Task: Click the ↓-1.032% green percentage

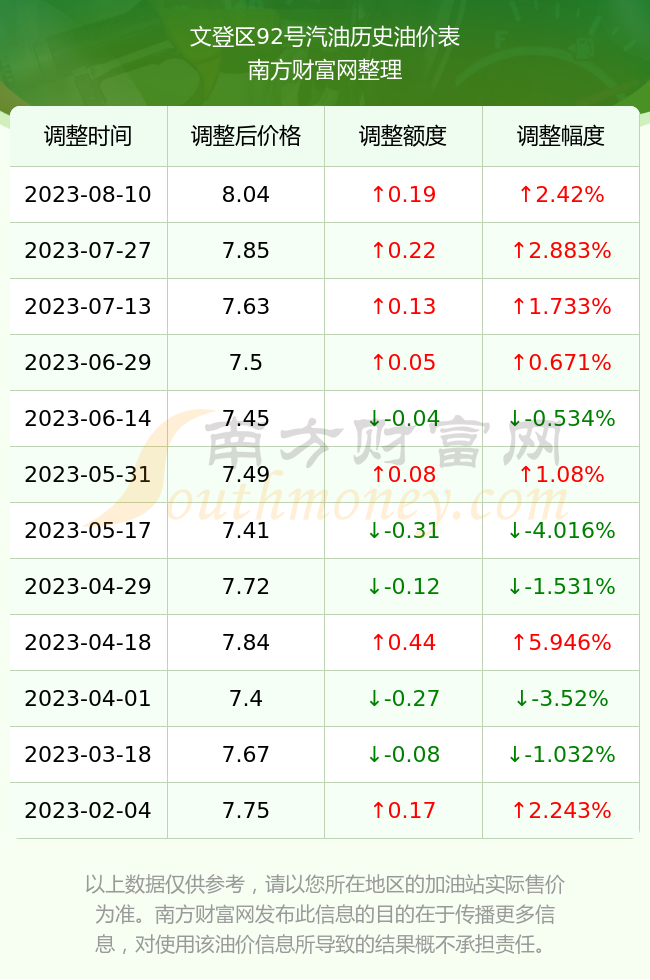Action: (561, 754)
